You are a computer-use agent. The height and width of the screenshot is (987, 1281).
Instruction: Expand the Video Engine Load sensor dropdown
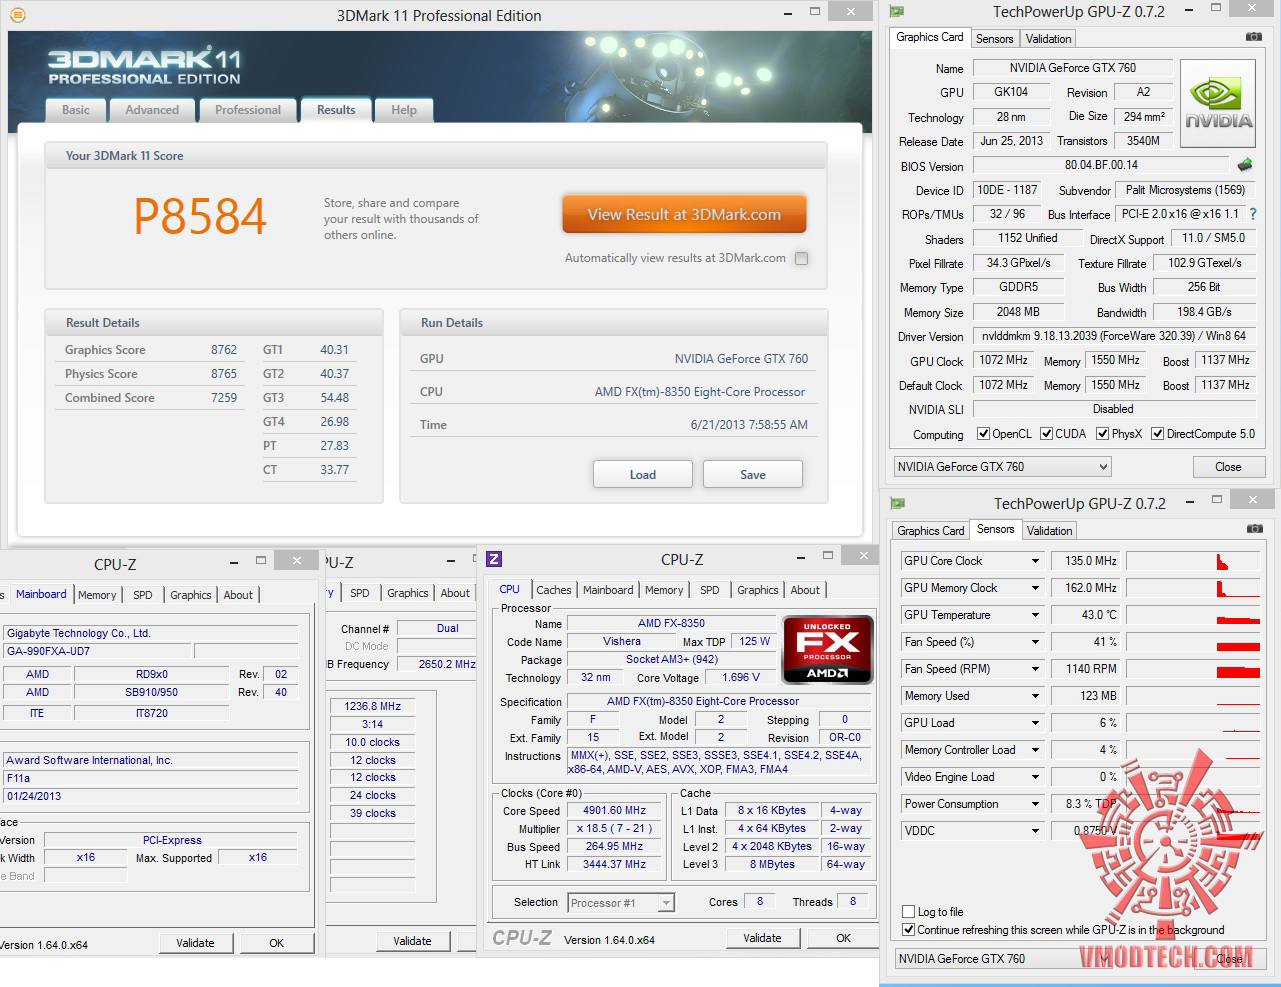point(1035,778)
